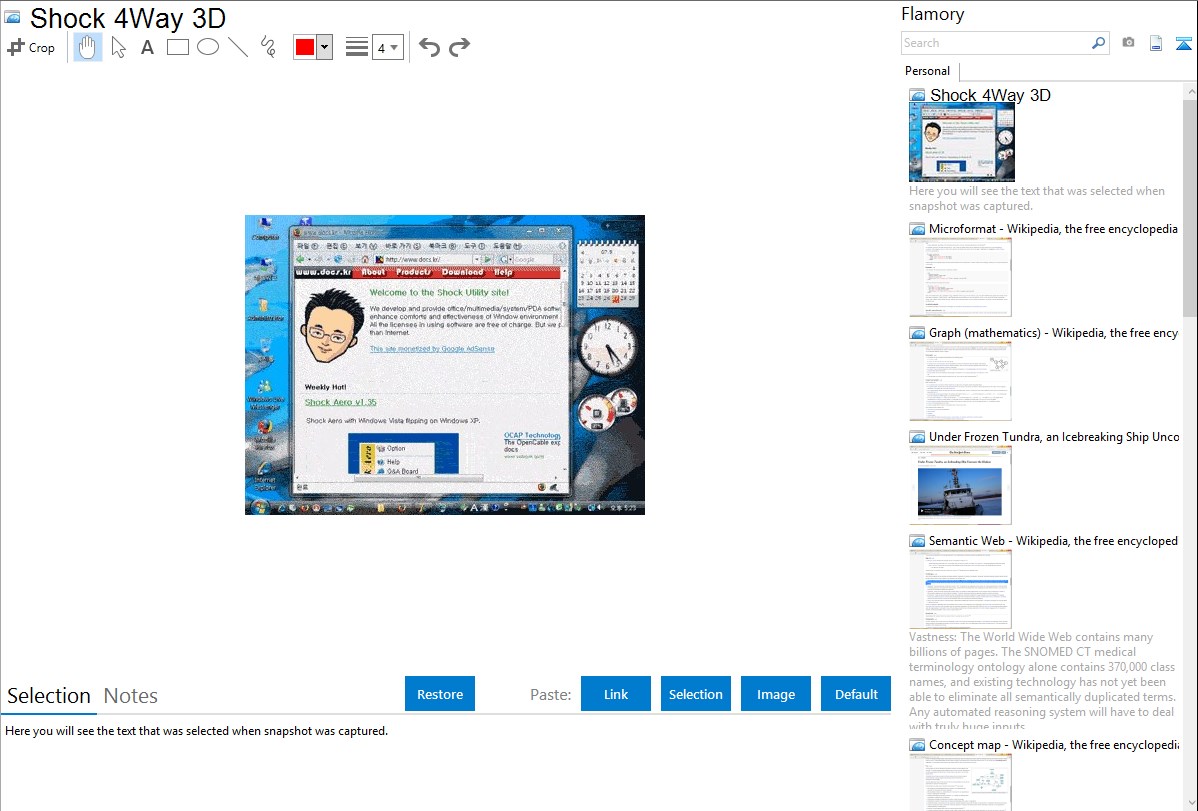The image size is (1198, 811).
Task: Click the search magnifier icon
Action: pyautogui.click(x=1099, y=43)
